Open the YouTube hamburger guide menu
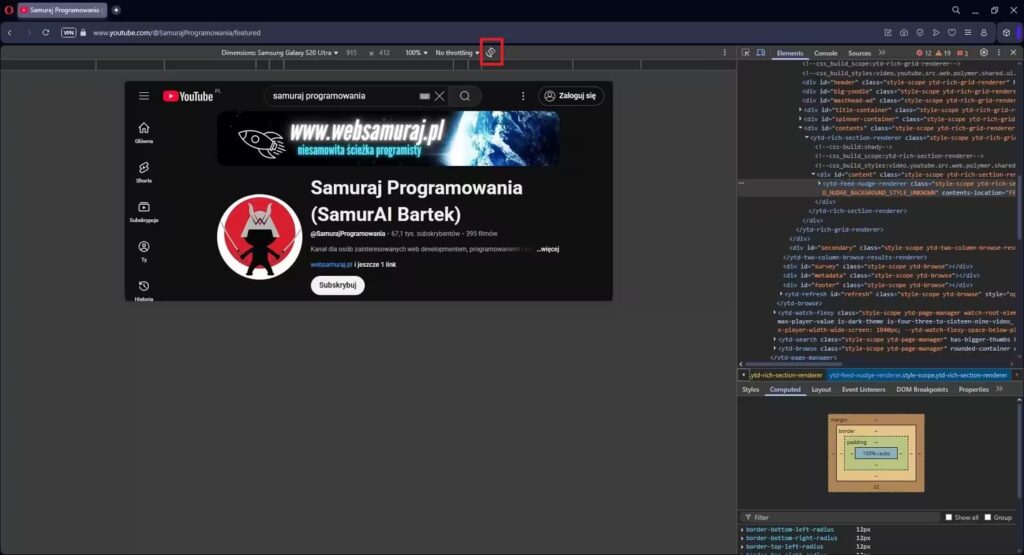 click(144, 96)
